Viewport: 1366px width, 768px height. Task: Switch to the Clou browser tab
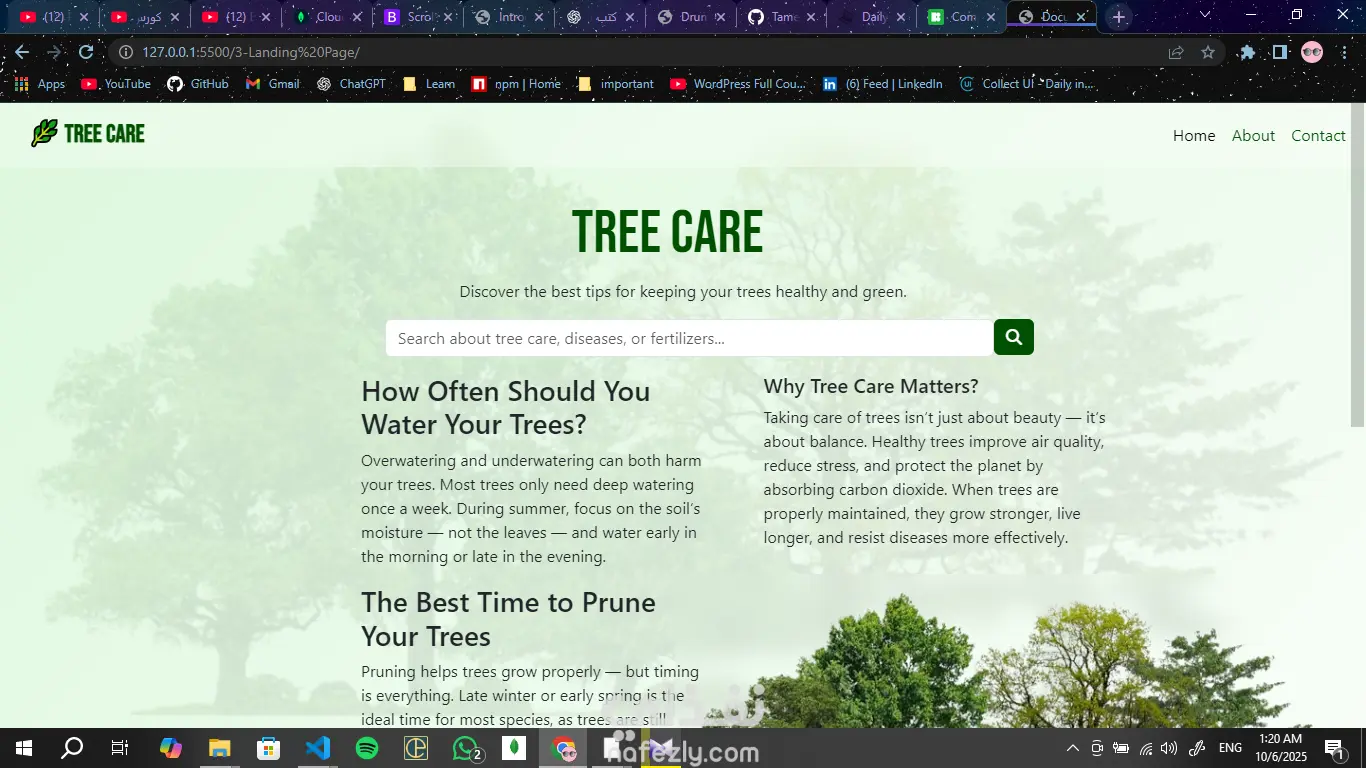tap(328, 17)
